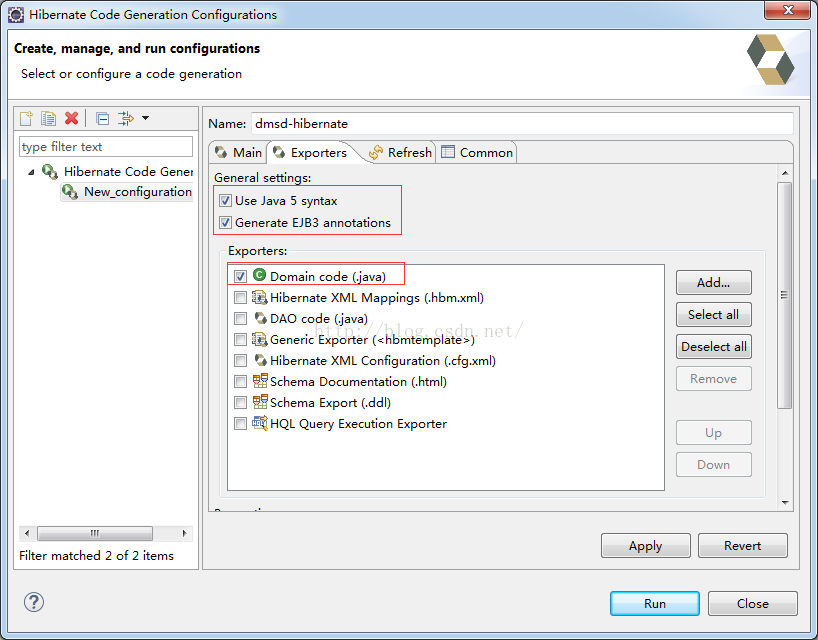Close the configurations dialog via the Close button
This screenshot has height=640, width=818.
point(752,603)
